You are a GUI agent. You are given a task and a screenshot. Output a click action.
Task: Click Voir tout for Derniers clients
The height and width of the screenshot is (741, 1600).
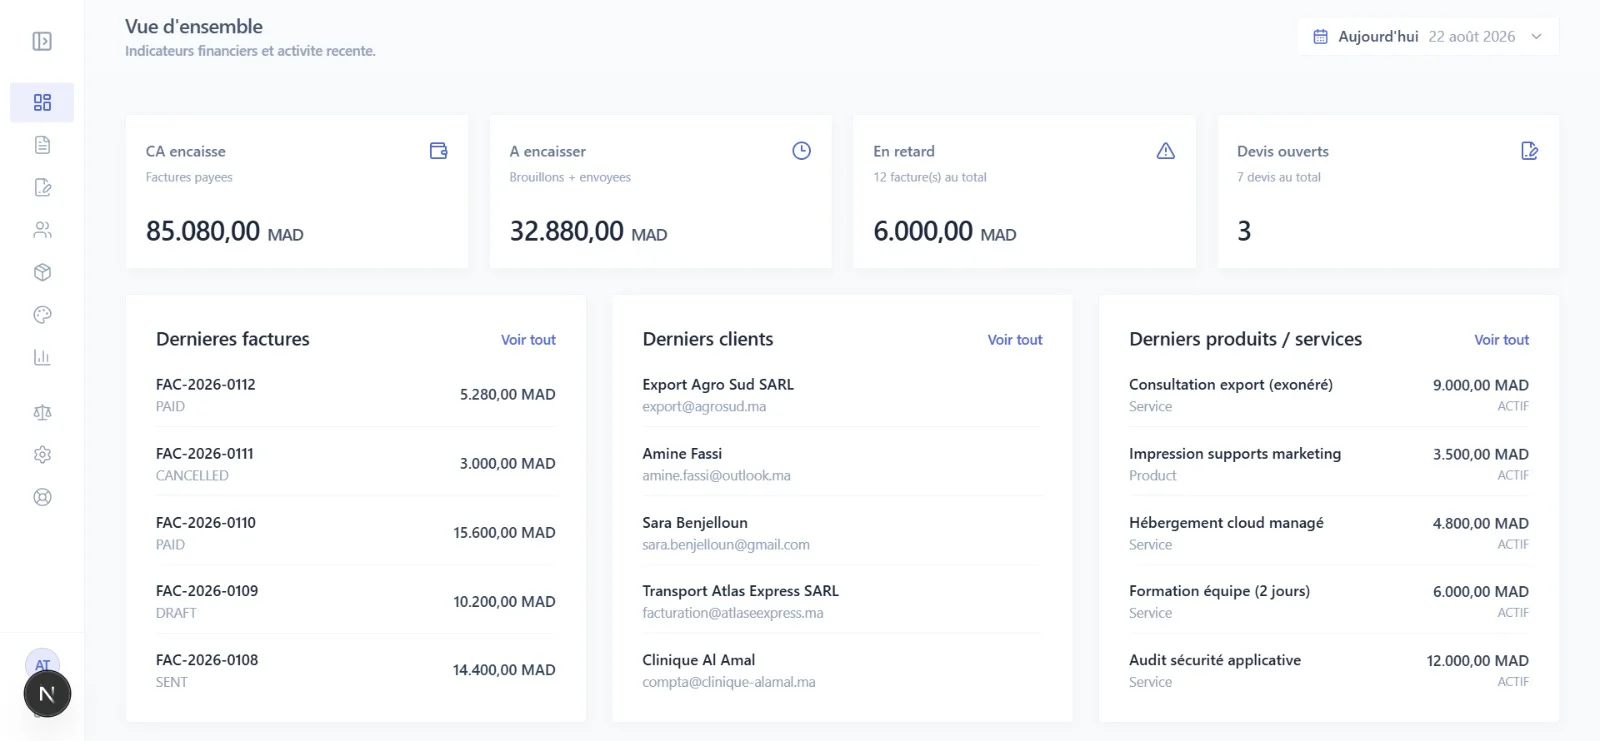(x=1015, y=340)
